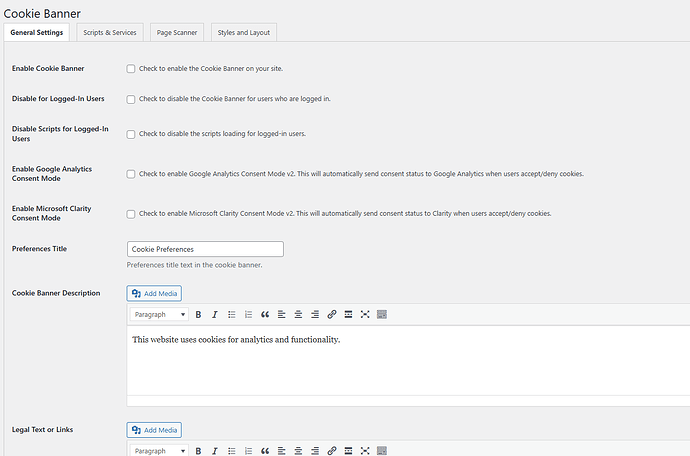Enable Google Analytics Consent Mode checkbox

pos(131,174)
